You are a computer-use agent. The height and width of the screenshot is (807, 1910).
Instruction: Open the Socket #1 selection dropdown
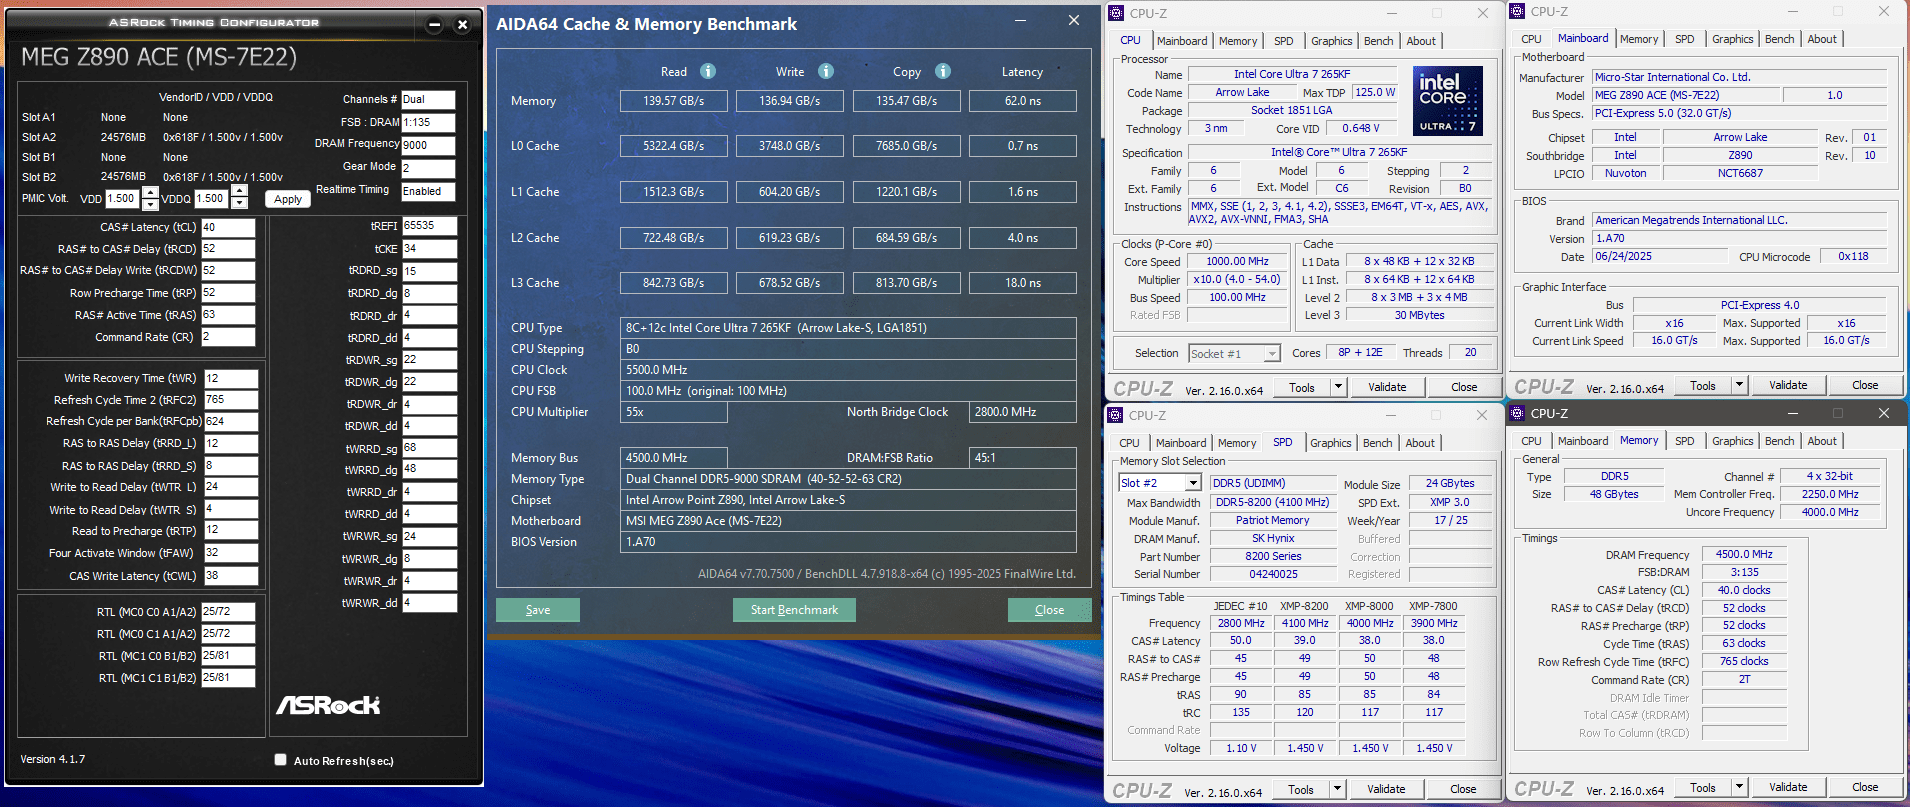coord(1272,354)
